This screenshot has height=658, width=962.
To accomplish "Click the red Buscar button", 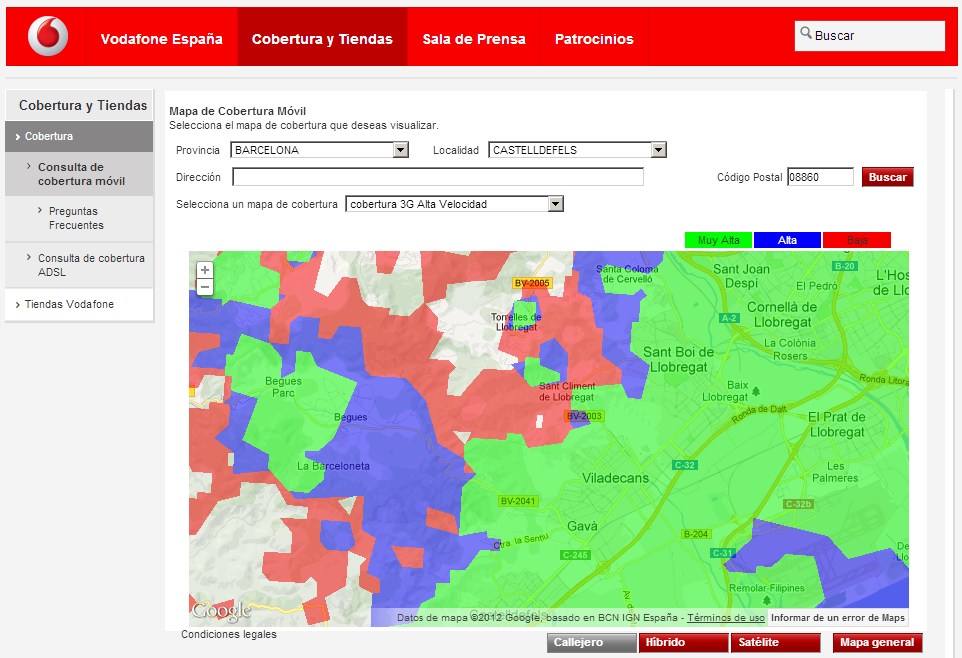I will pyautogui.click(x=888, y=177).
